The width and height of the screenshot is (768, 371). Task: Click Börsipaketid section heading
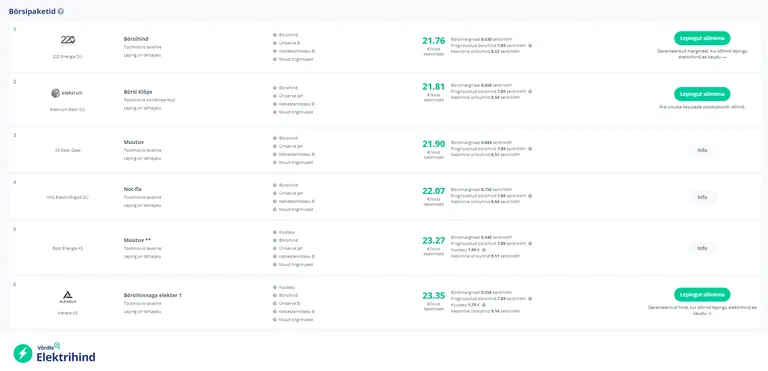pyautogui.click(x=32, y=11)
